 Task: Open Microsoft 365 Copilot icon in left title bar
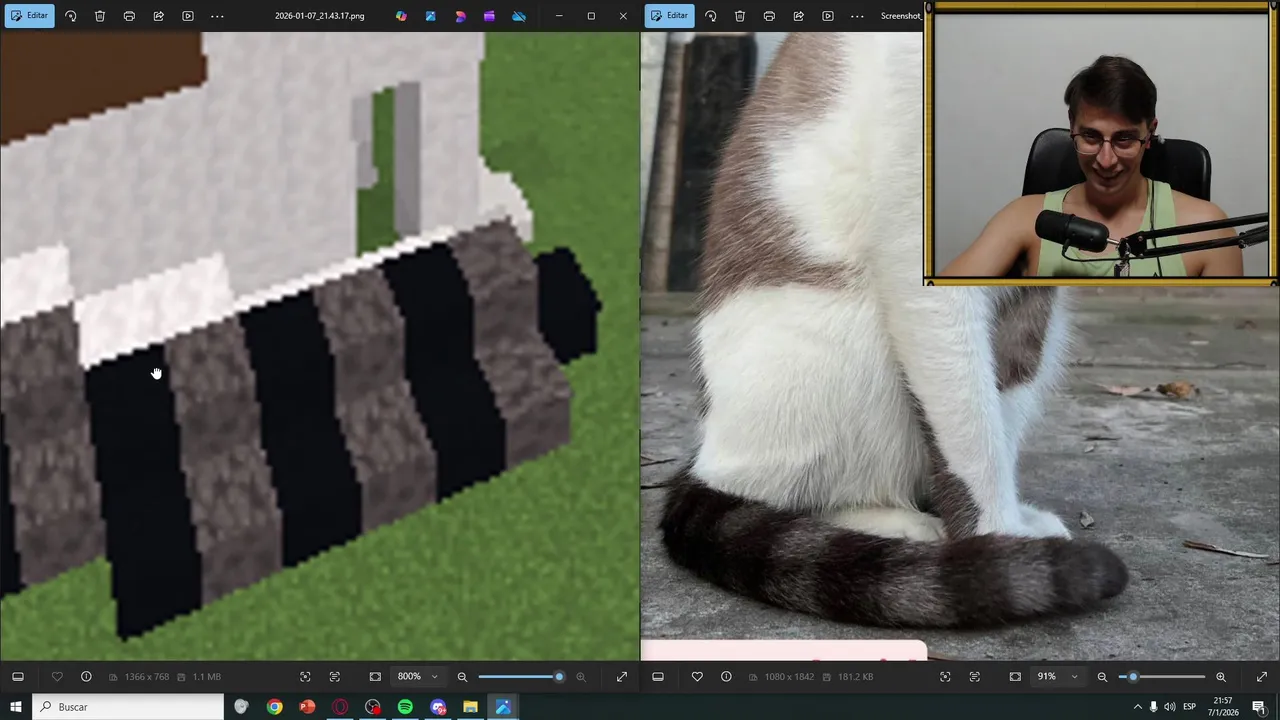click(x=401, y=16)
